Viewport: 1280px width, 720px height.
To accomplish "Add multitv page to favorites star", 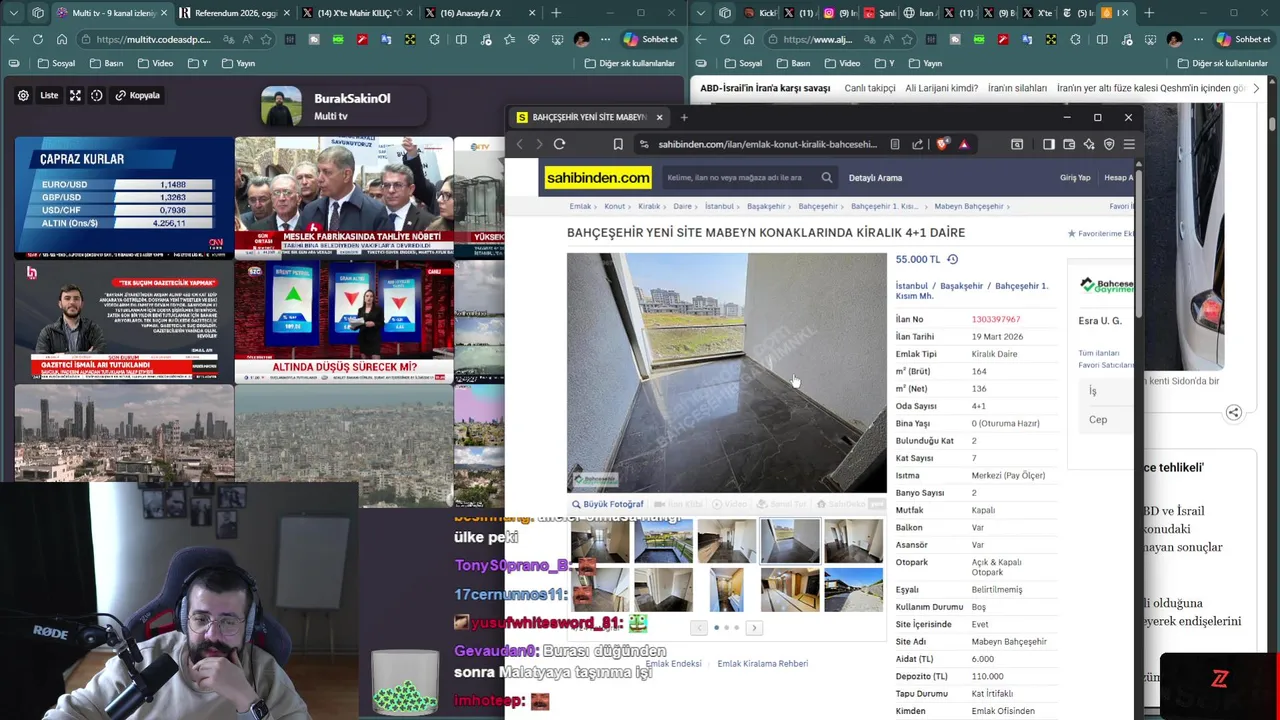I will [266, 39].
